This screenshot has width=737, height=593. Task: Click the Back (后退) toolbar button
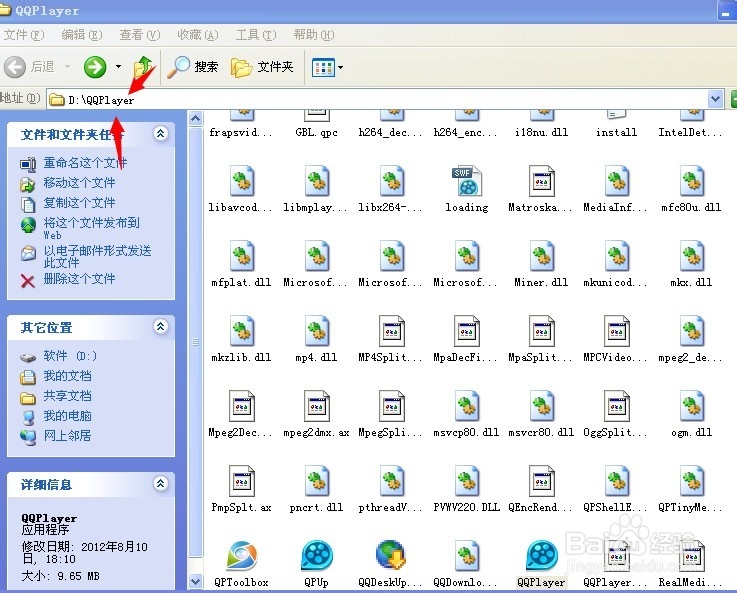point(30,67)
